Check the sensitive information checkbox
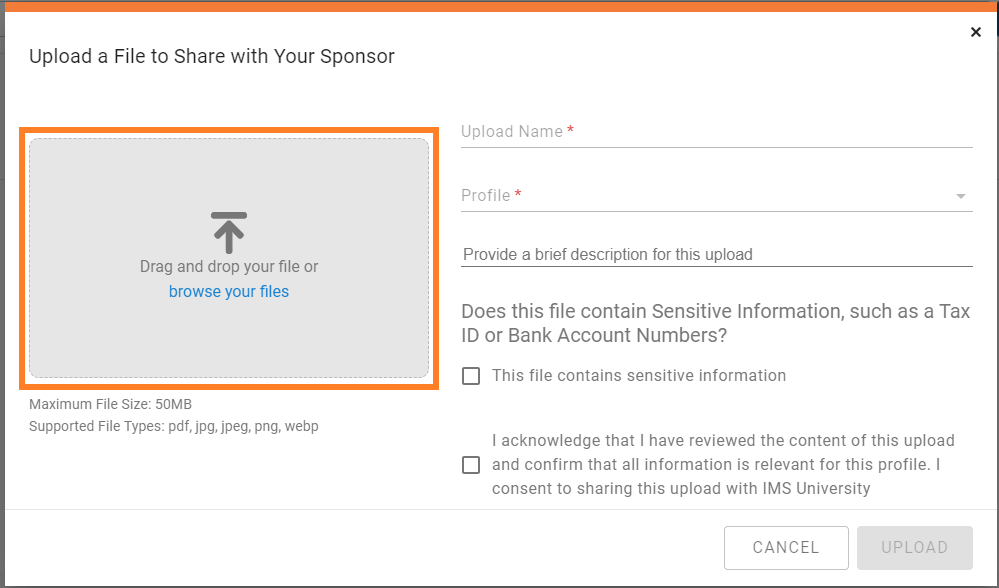The height and width of the screenshot is (588, 999). (x=471, y=376)
